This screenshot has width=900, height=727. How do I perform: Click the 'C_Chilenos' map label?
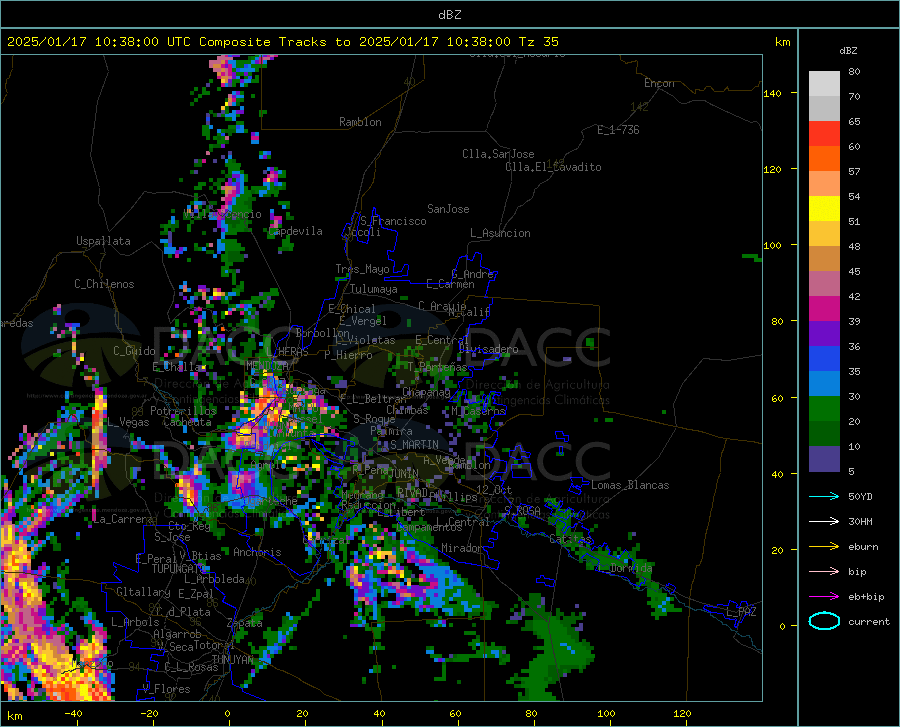pos(104,284)
